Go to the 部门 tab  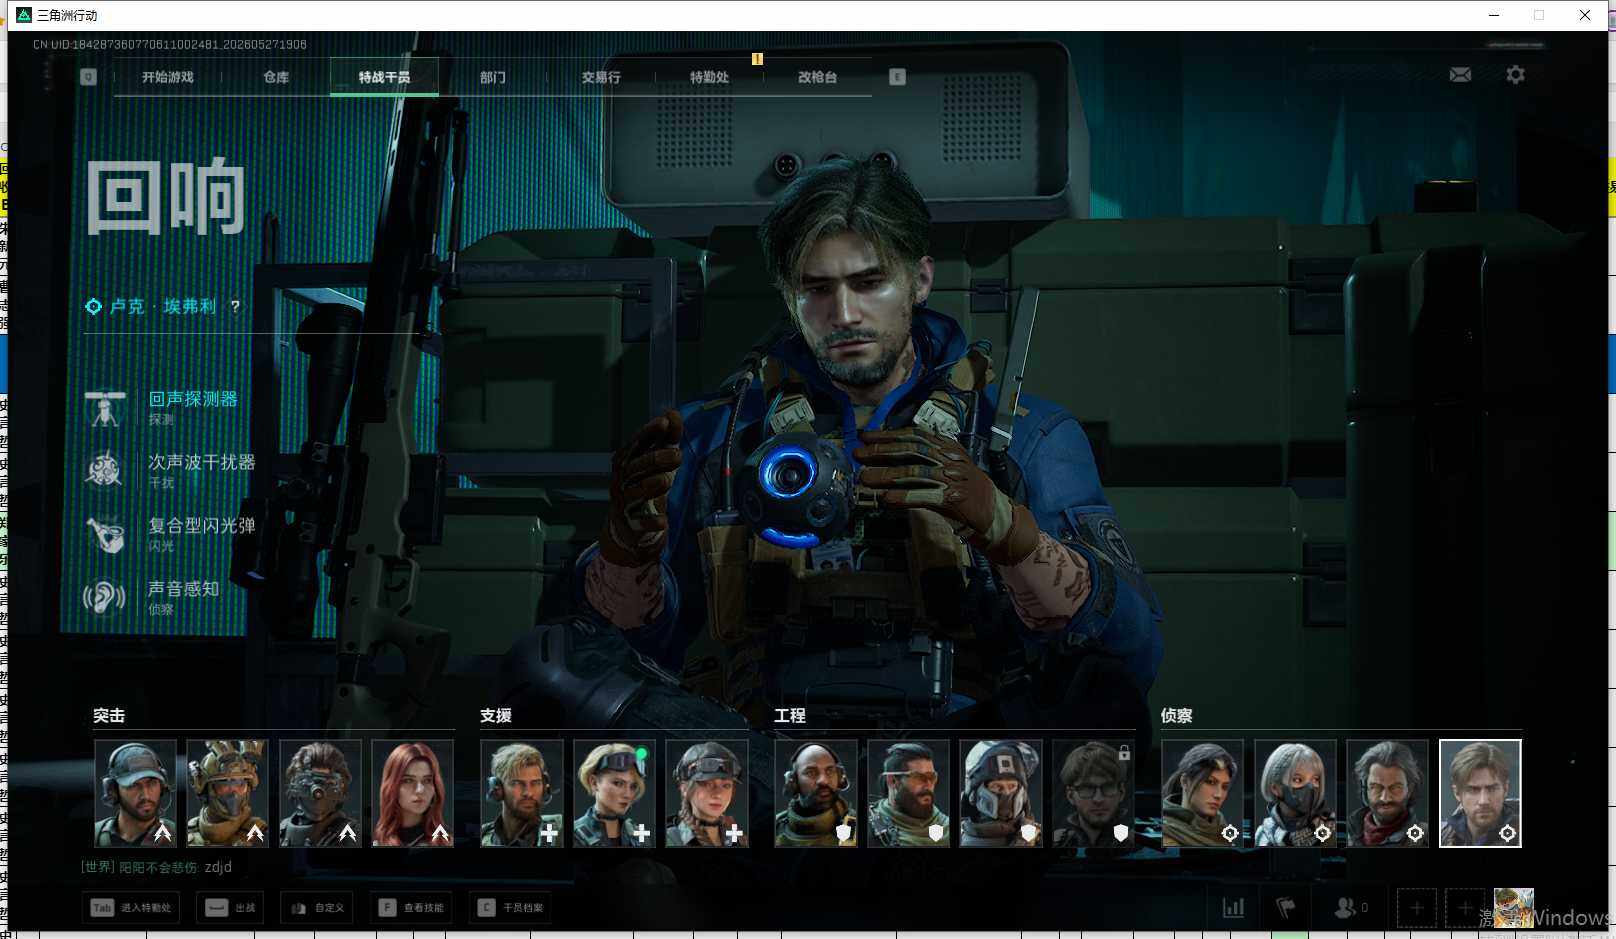coord(492,77)
